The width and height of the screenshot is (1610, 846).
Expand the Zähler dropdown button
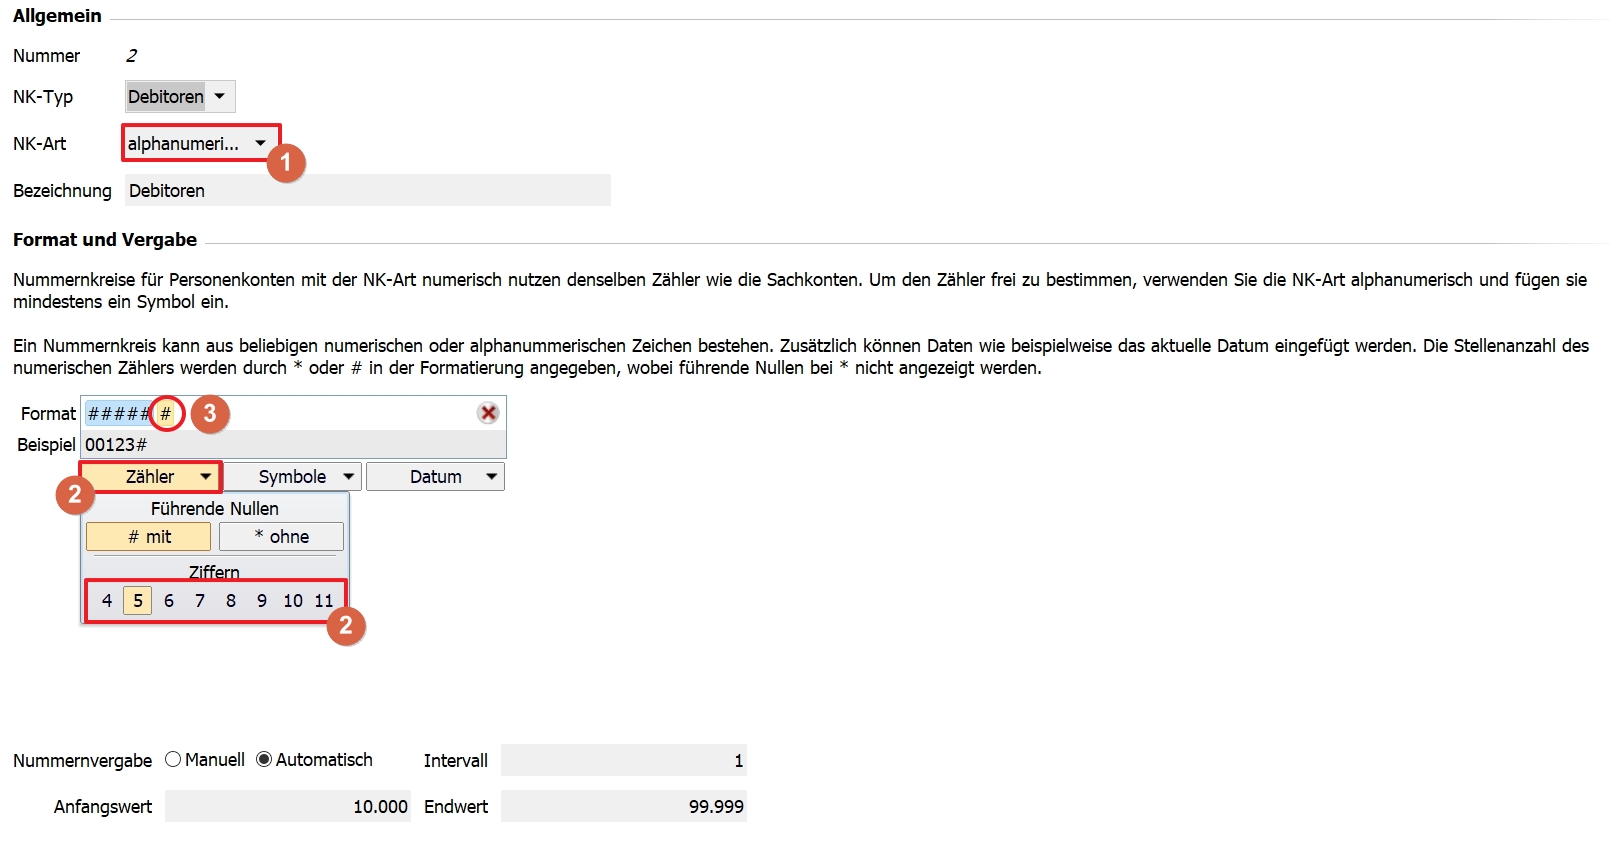pos(150,477)
